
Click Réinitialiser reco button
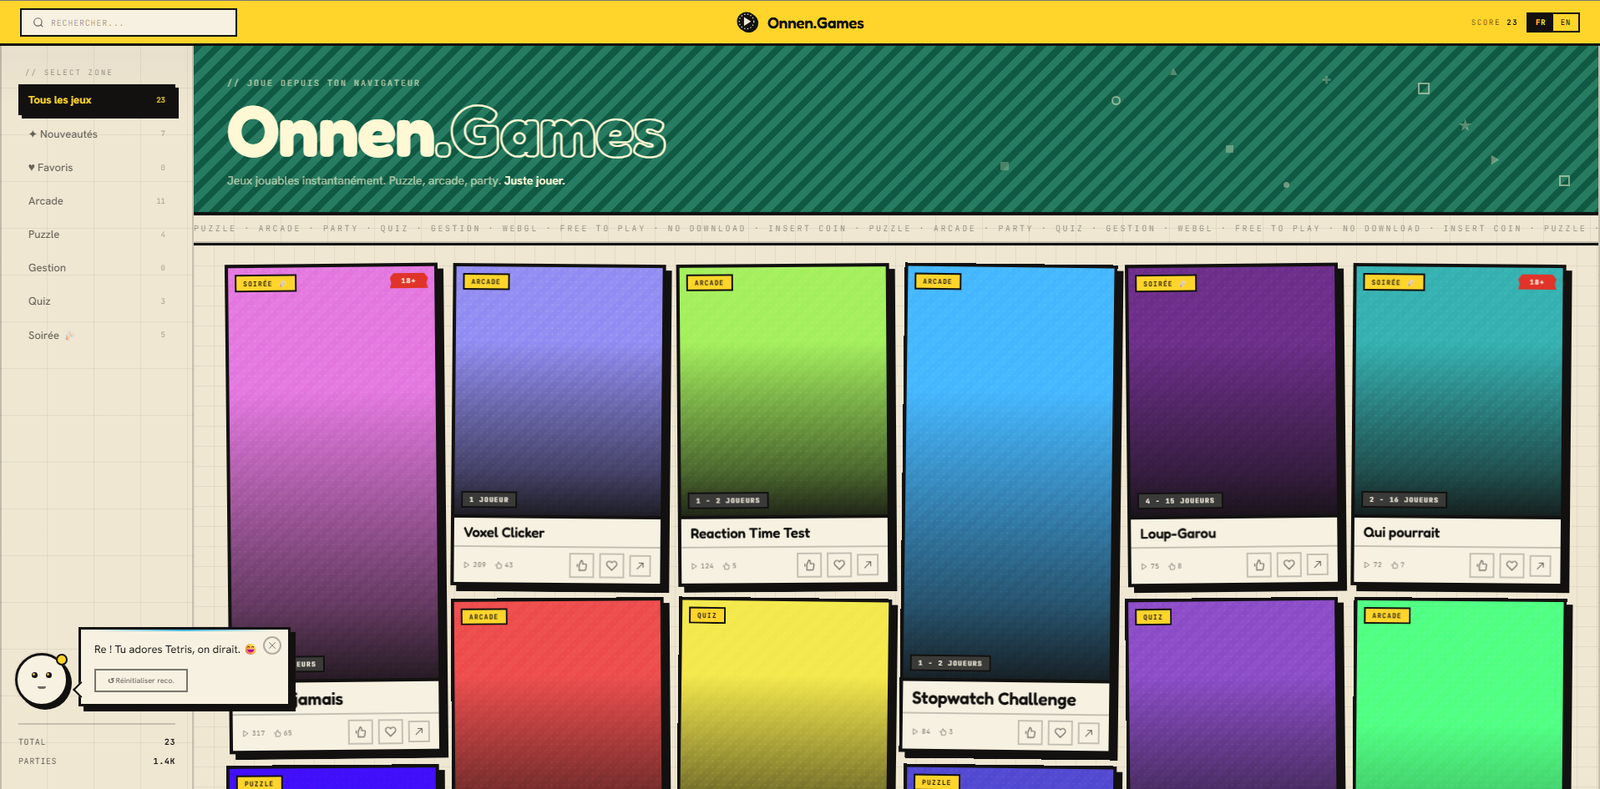coord(141,680)
